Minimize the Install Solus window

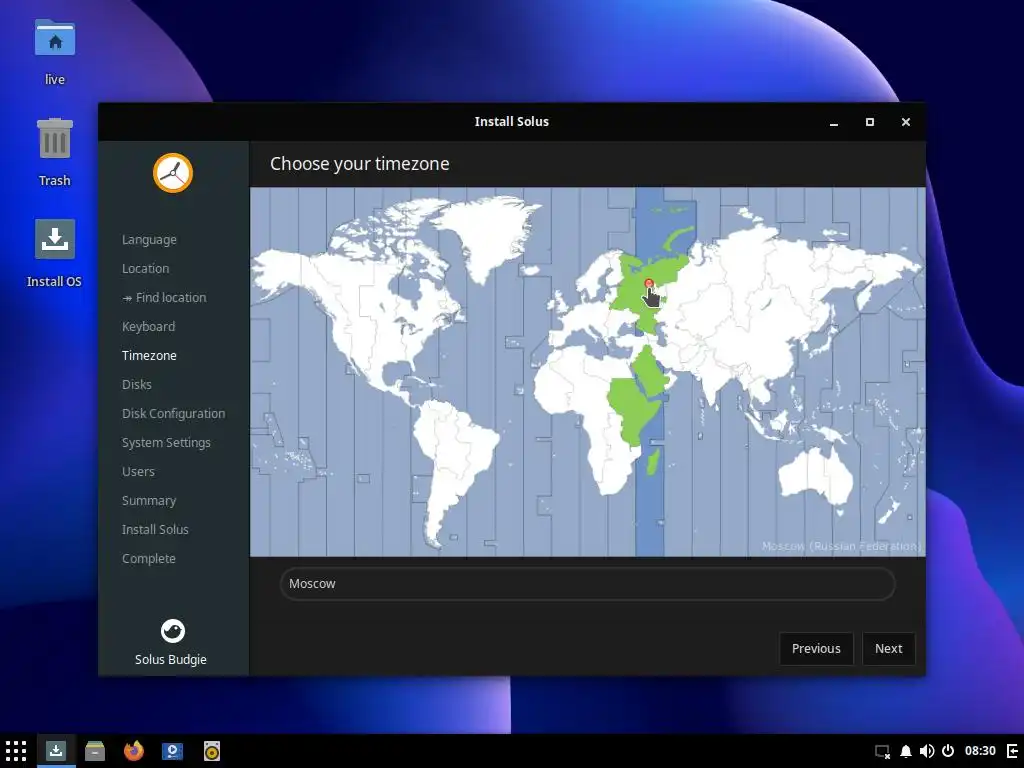(x=834, y=122)
